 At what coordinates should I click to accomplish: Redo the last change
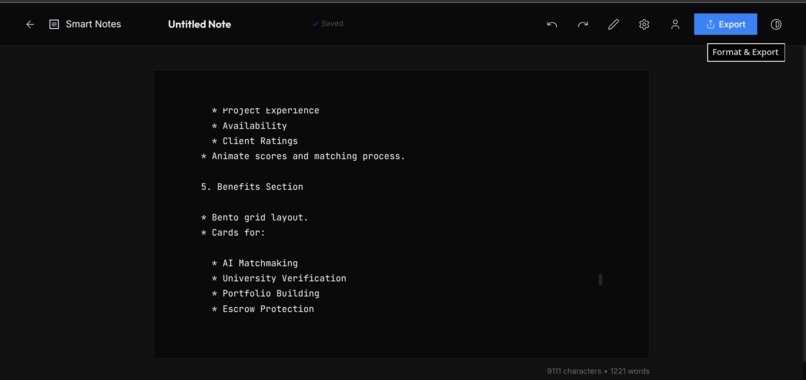582,24
